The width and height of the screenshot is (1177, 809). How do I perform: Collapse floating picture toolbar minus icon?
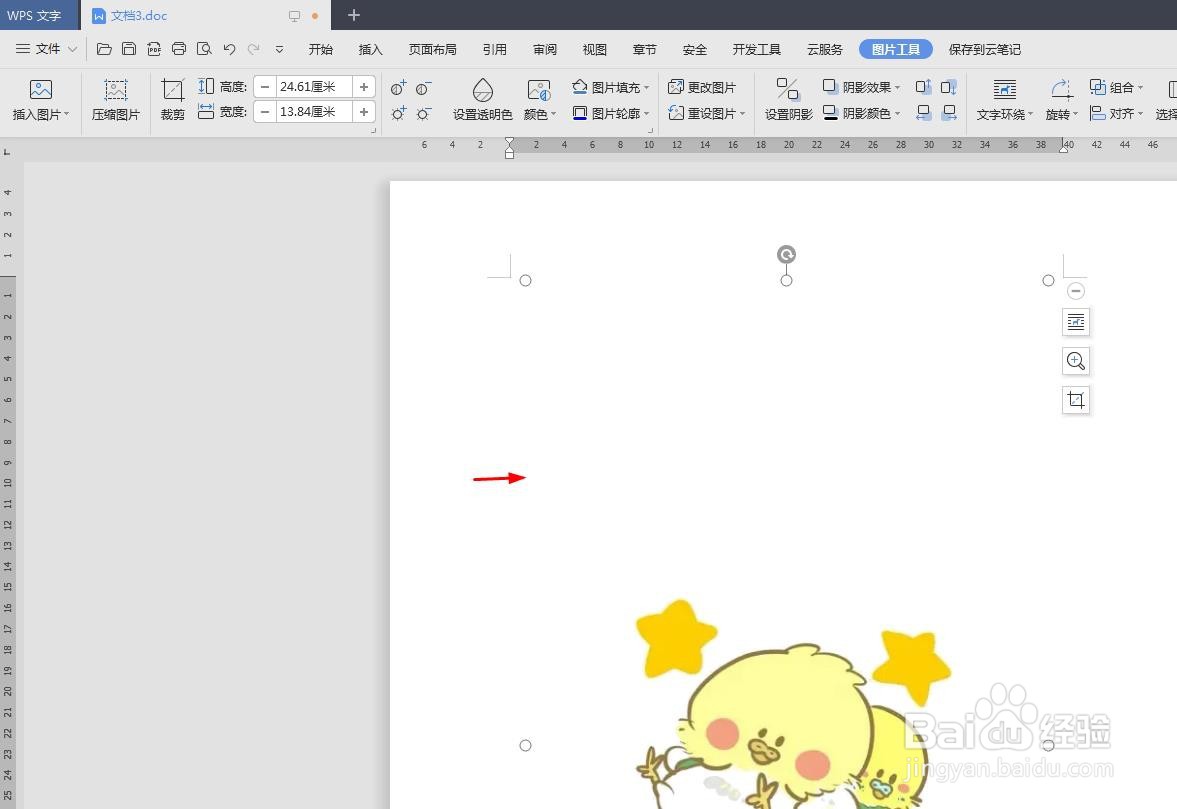coord(1076,290)
